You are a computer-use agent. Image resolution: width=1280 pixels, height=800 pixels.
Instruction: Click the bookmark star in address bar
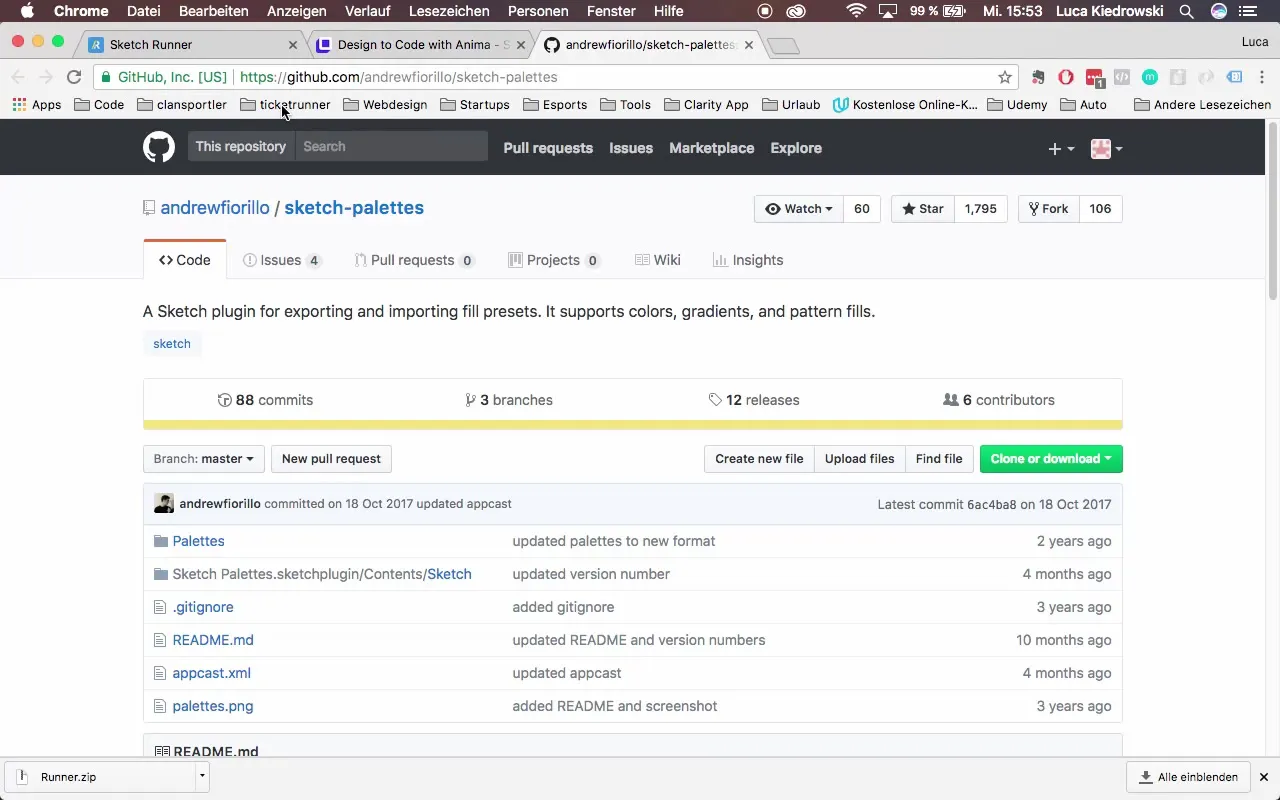1005,77
